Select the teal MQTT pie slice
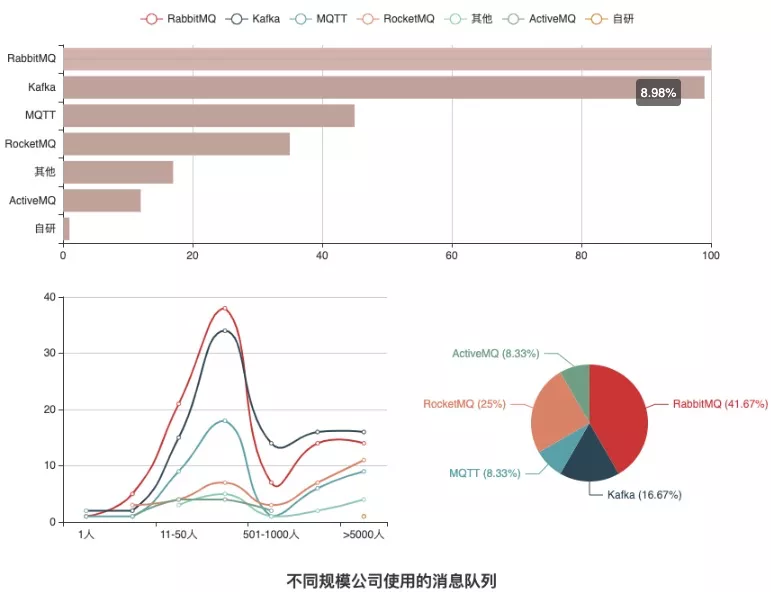This screenshot has height=592, width=771. pyautogui.click(x=563, y=450)
